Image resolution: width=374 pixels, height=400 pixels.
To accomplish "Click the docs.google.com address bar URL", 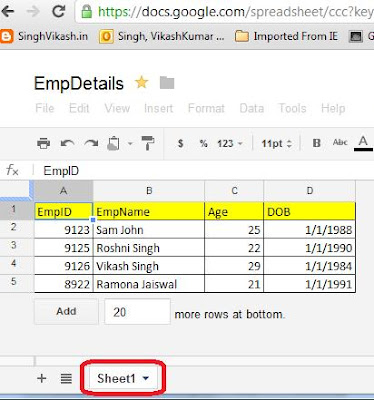I will point(235,12).
